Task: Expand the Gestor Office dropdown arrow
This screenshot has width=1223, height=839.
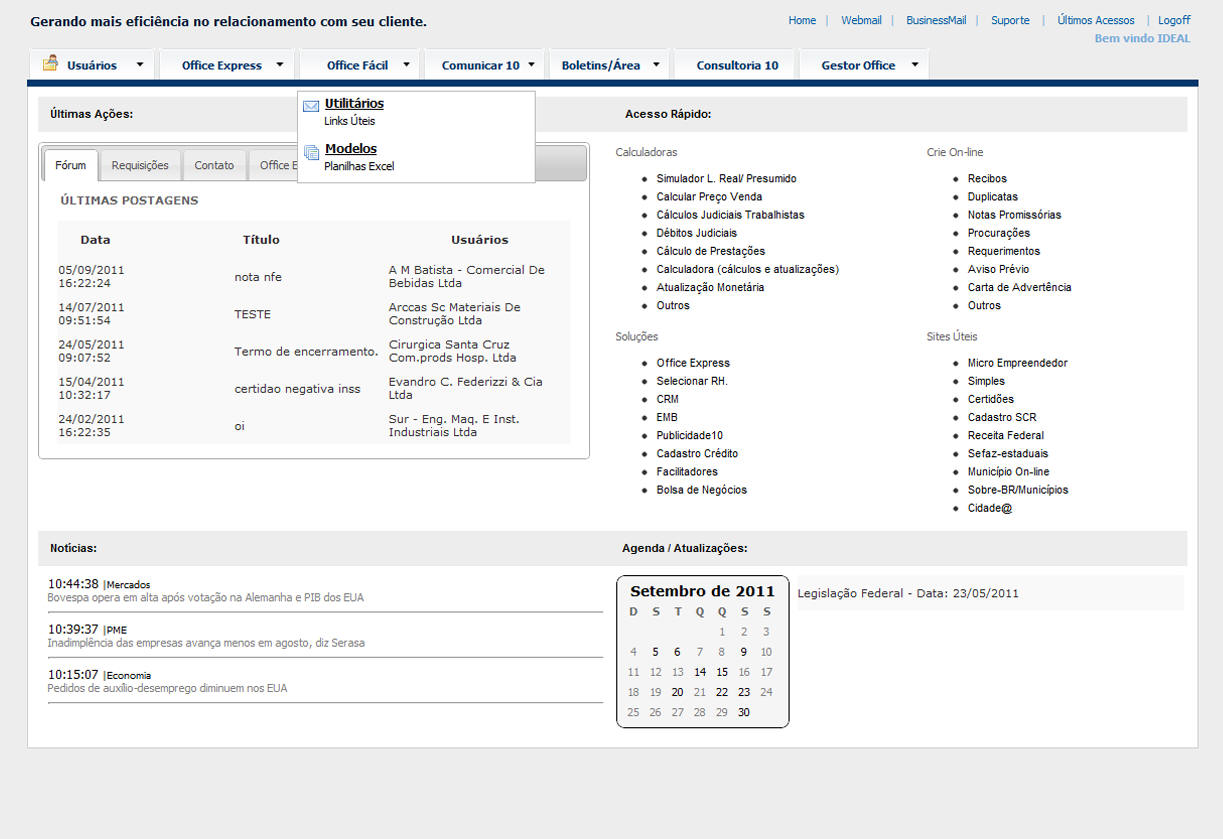Action: coord(915,65)
